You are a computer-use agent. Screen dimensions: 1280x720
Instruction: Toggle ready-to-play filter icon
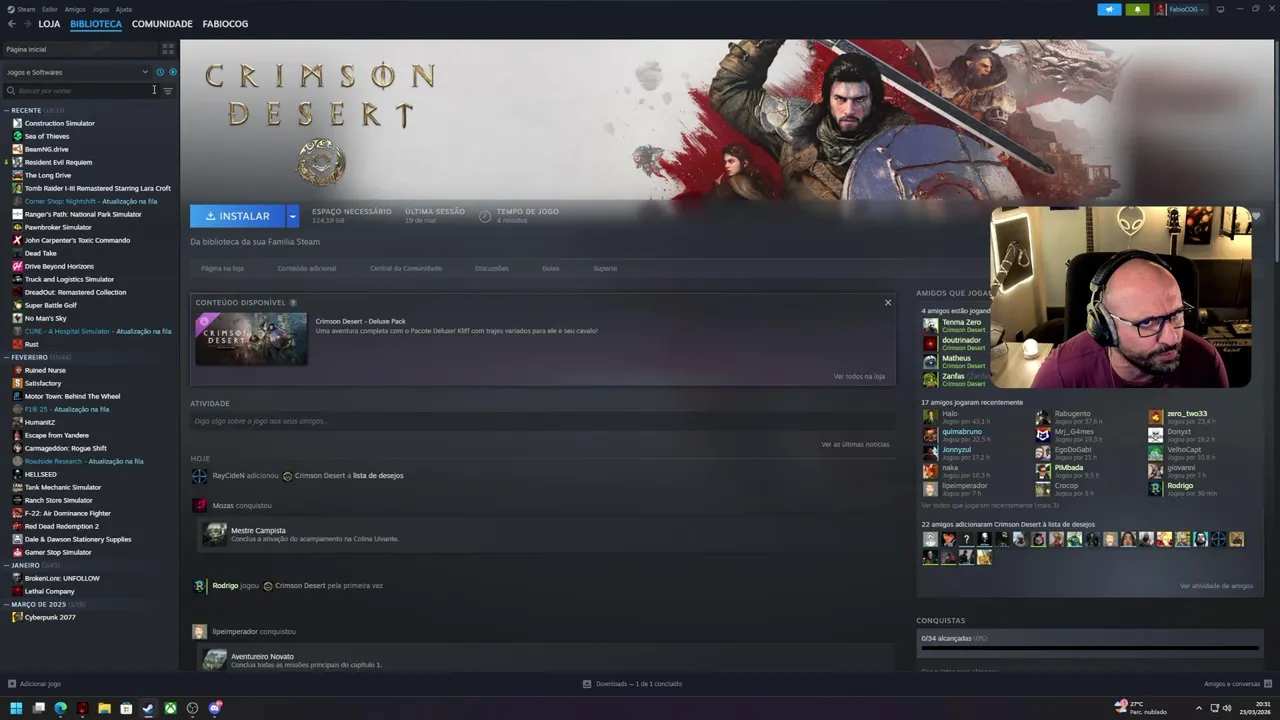pyautogui.click(x=172, y=72)
